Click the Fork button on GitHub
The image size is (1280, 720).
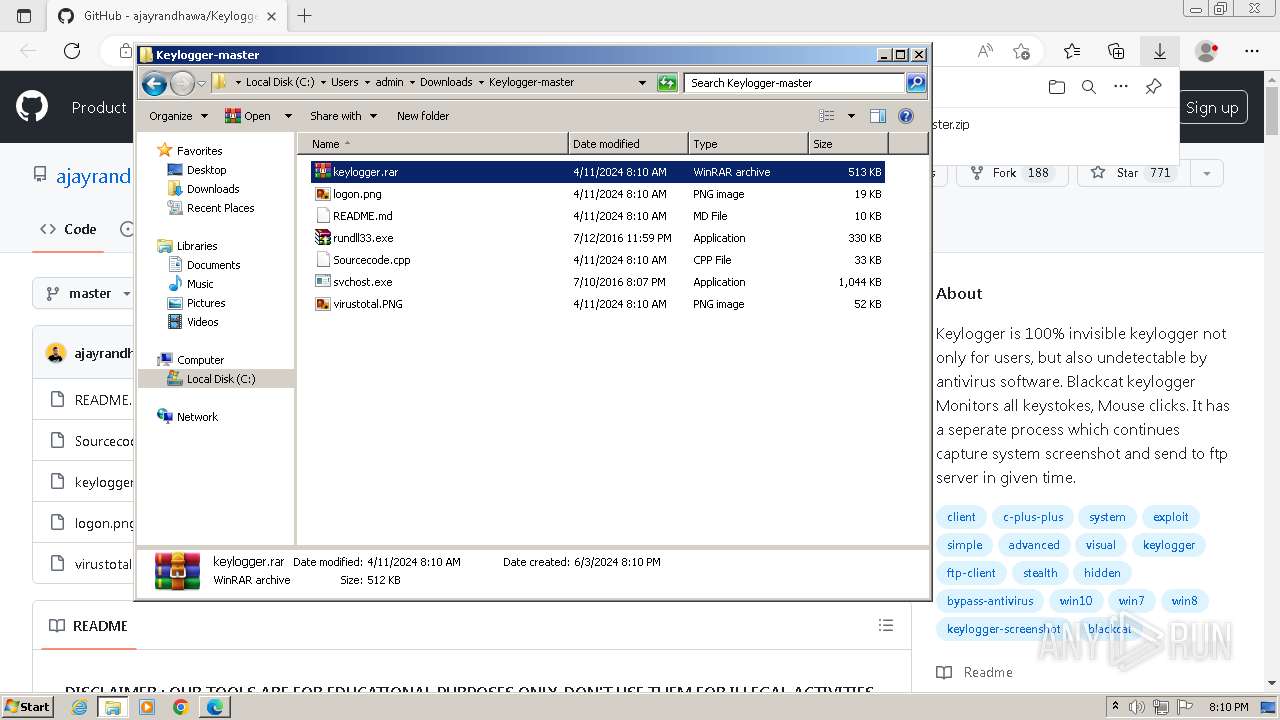click(x=1012, y=173)
